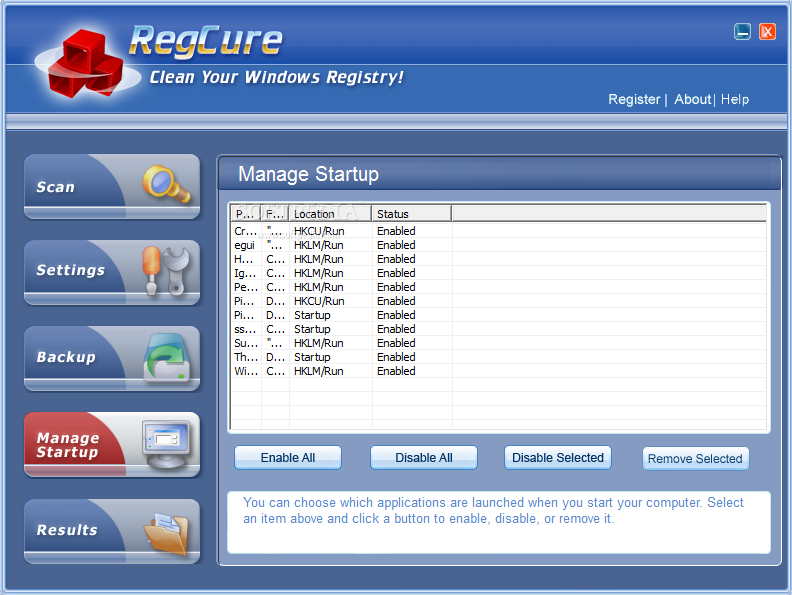This screenshot has width=792, height=595.
Task: Click the monitor icon for Manage Startup
Action: 167,444
